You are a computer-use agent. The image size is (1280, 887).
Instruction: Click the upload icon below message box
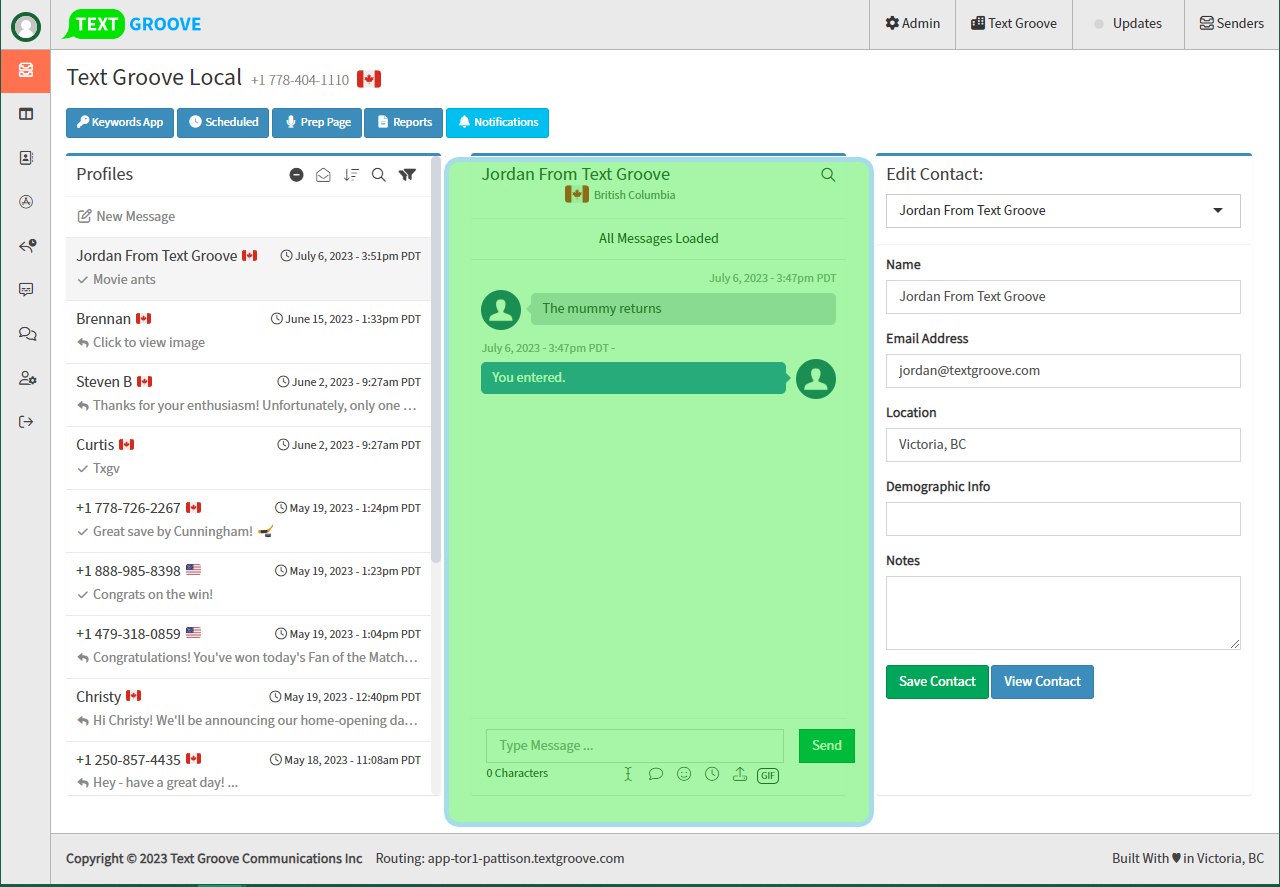[x=740, y=774]
